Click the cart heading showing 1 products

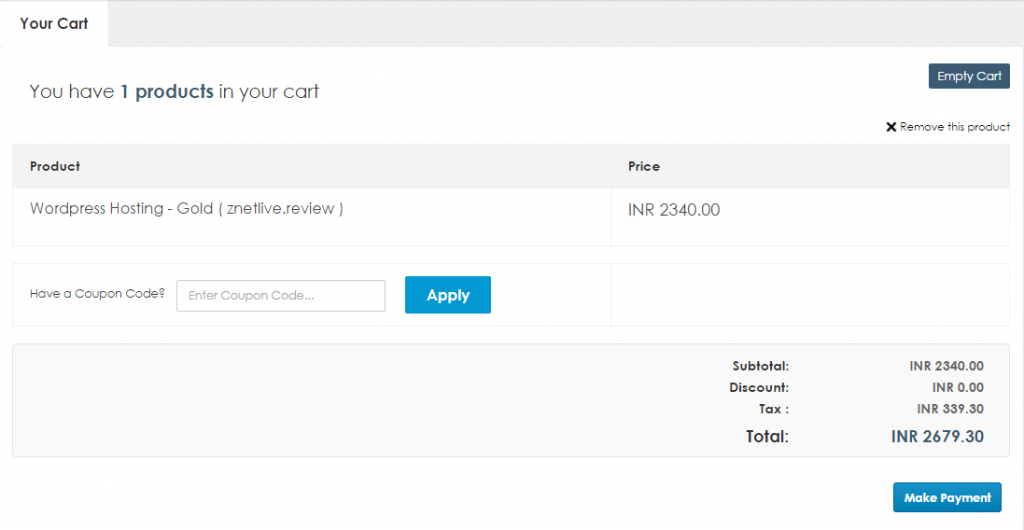tap(174, 92)
